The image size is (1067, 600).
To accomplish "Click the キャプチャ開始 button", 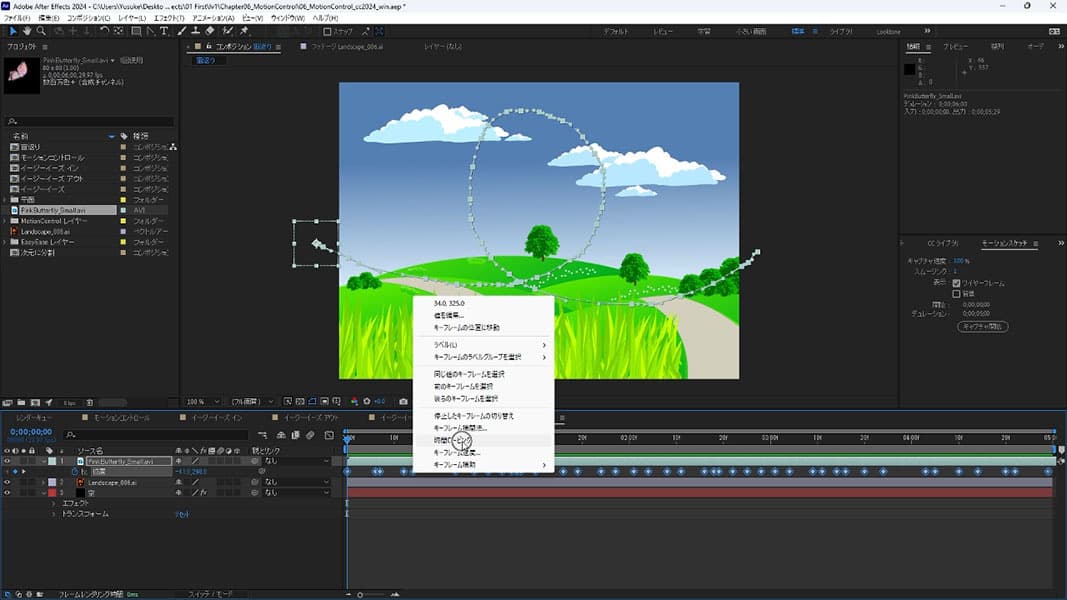I will [x=982, y=326].
